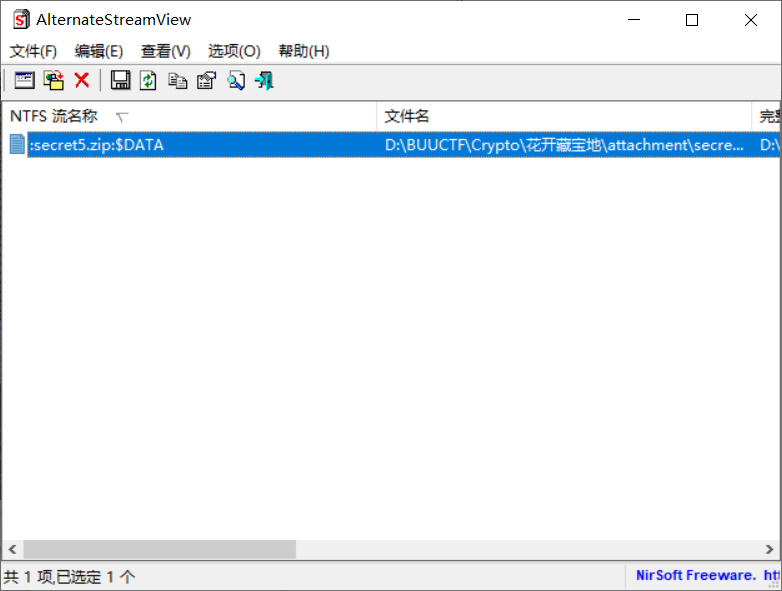
Task: Delete selected streams with the red X icon
Action: point(82,80)
